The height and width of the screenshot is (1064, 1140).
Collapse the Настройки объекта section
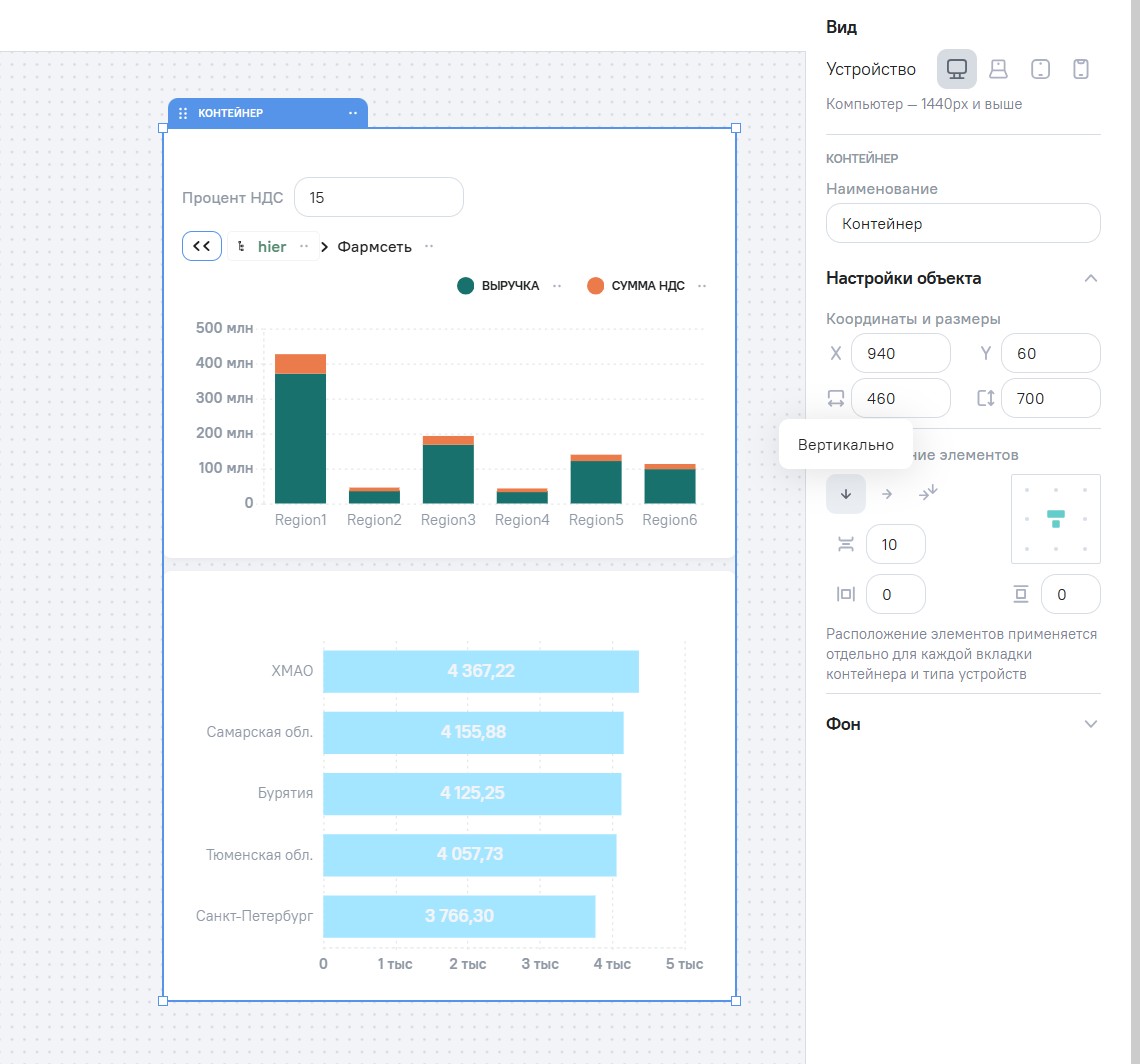[1090, 278]
